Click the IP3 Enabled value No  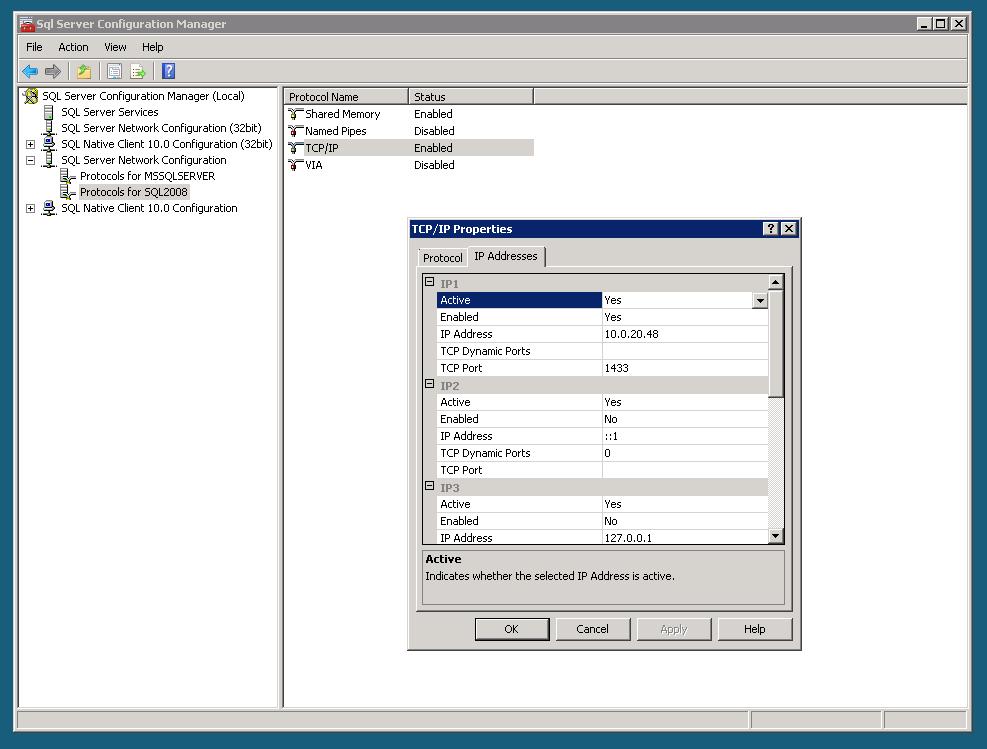685,521
